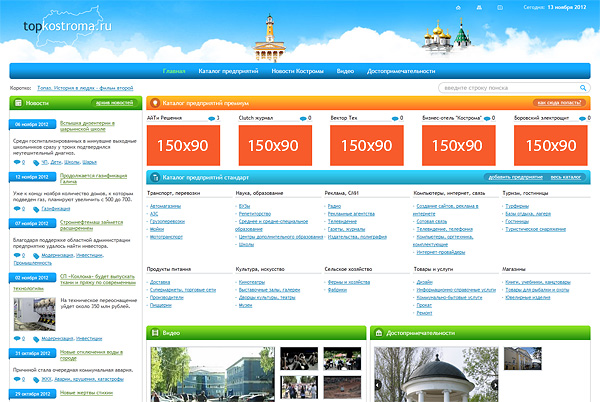
Task: Click the standard catalog header icon
Action: click(154, 176)
